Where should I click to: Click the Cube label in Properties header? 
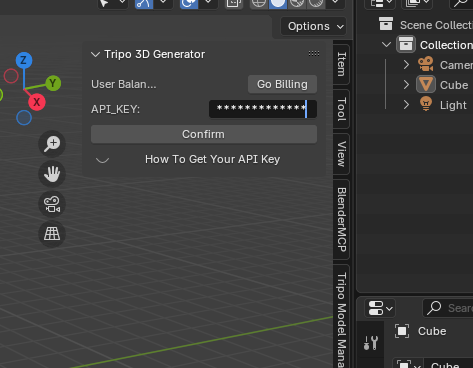tap(432, 331)
